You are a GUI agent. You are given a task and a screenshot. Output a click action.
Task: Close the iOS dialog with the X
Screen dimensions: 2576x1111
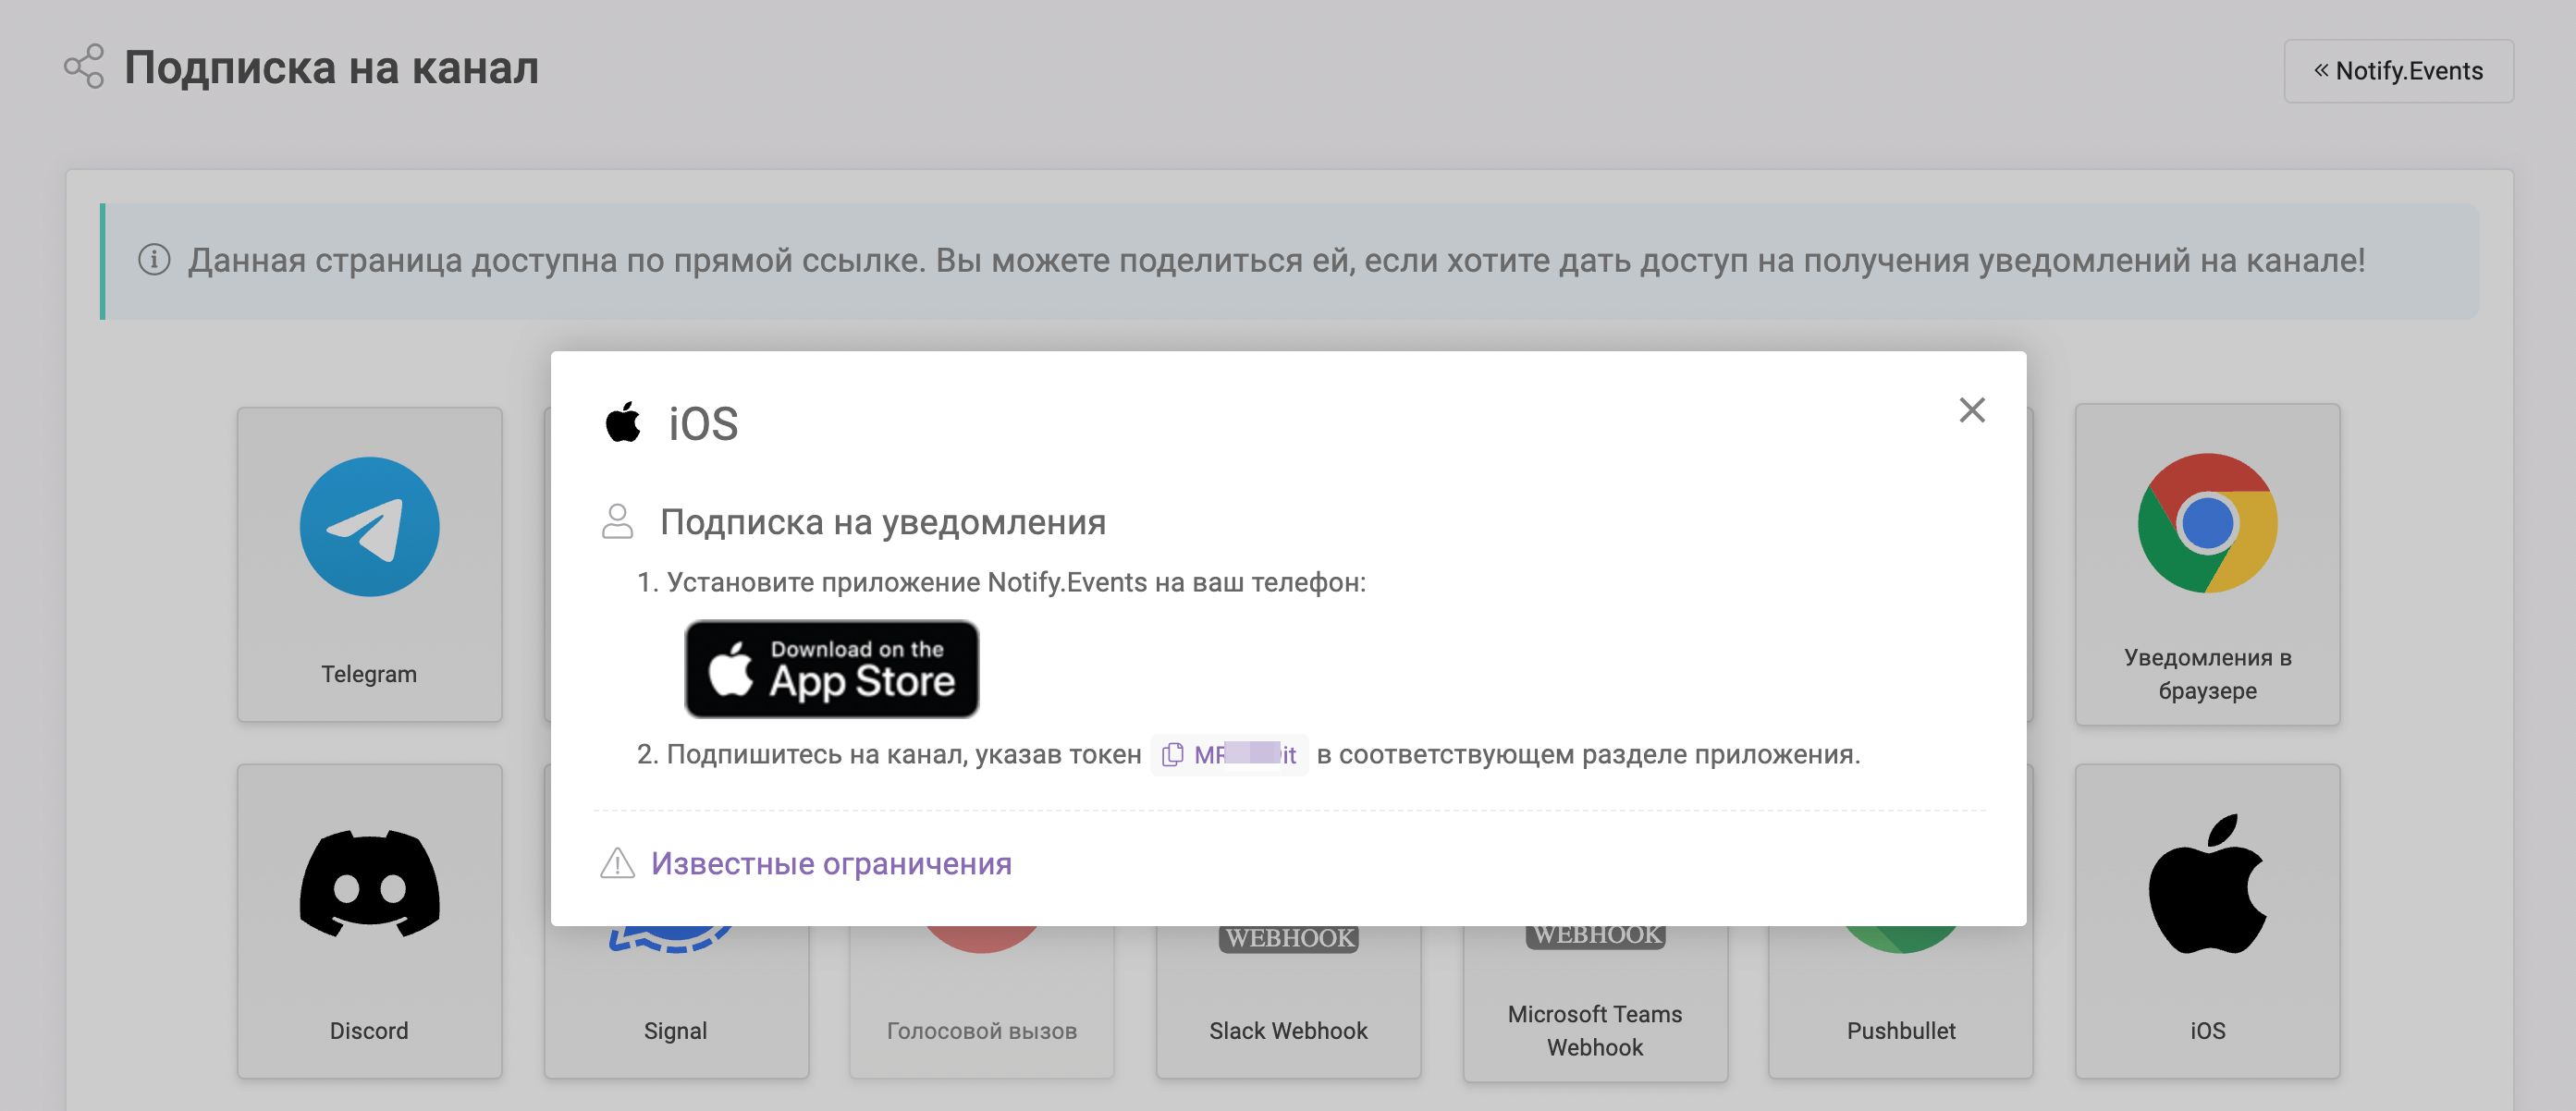1971,410
